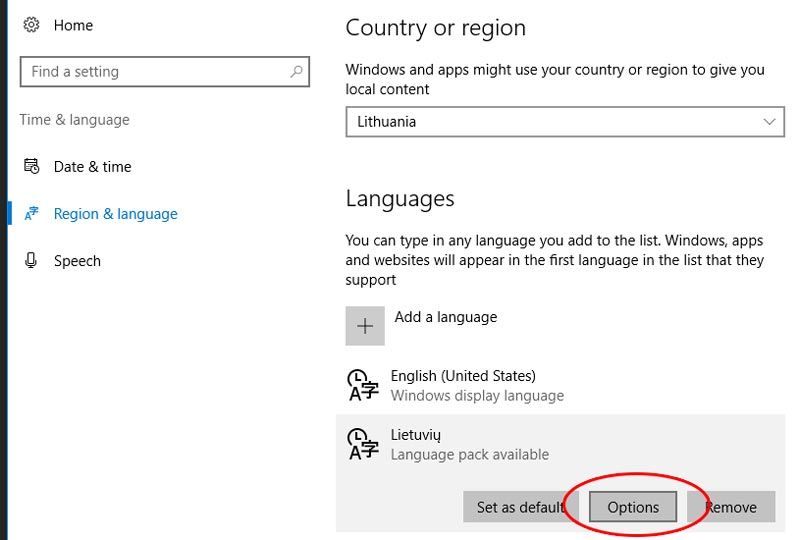This screenshot has height=540, width=800.
Task: Click the plus icon to add a language
Action: click(365, 326)
